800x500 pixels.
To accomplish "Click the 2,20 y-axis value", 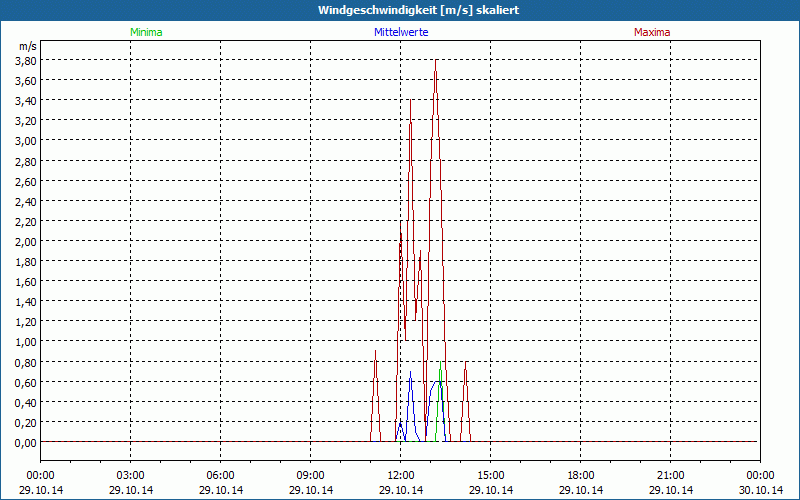I will [x=26, y=221].
